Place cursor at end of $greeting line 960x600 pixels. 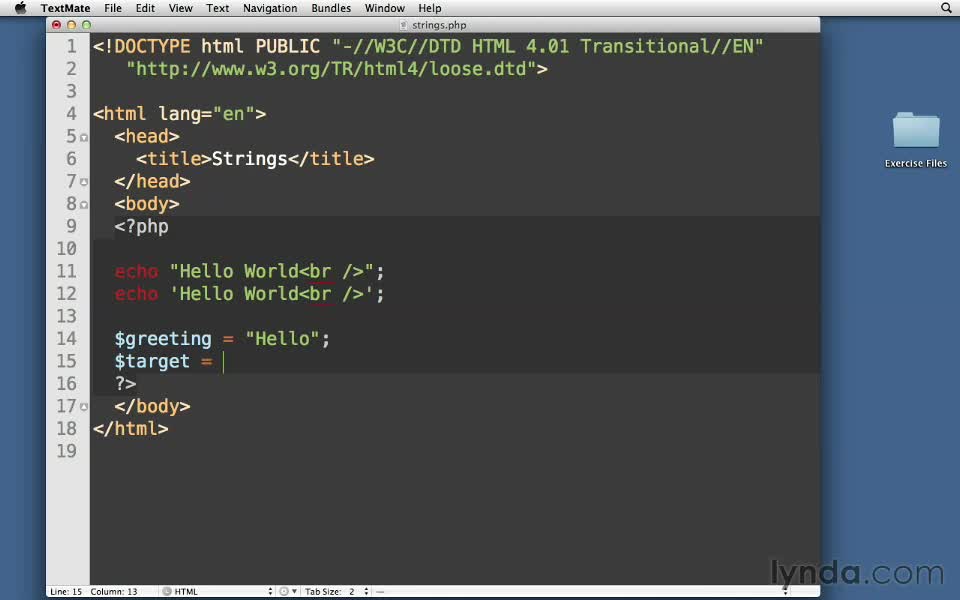pos(331,339)
